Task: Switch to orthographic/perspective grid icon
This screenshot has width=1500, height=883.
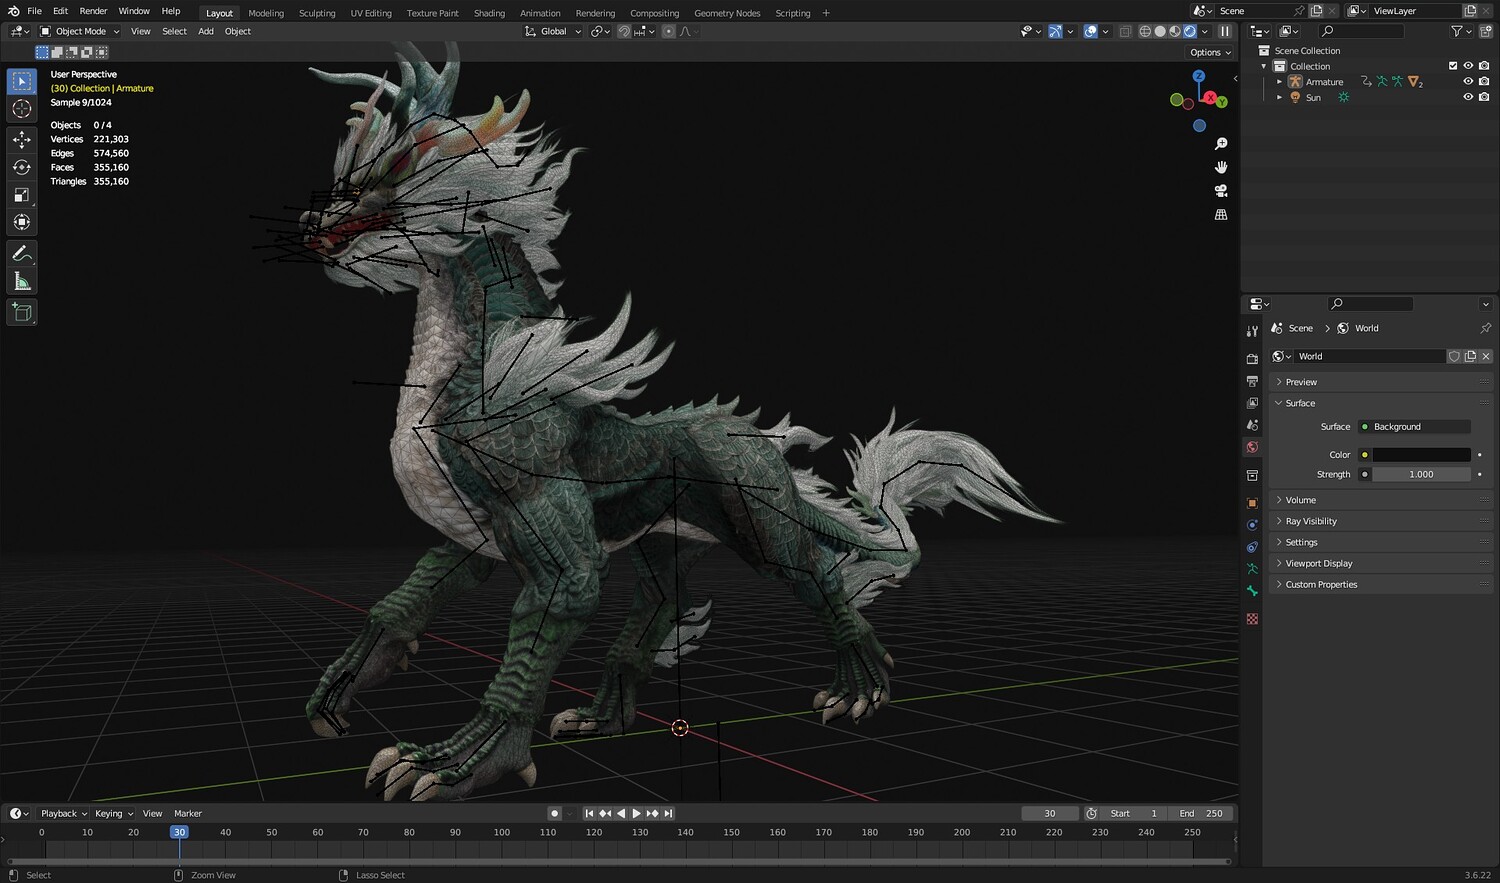Action: point(1221,215)
